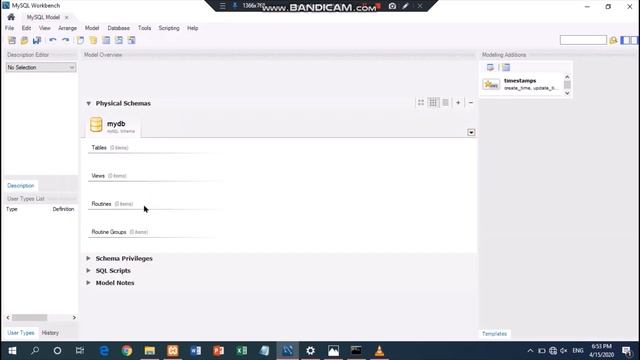640x360 pixels.
Task: Click the right scroll arrow of horizontal scrollbar
Action: [74, 318]
